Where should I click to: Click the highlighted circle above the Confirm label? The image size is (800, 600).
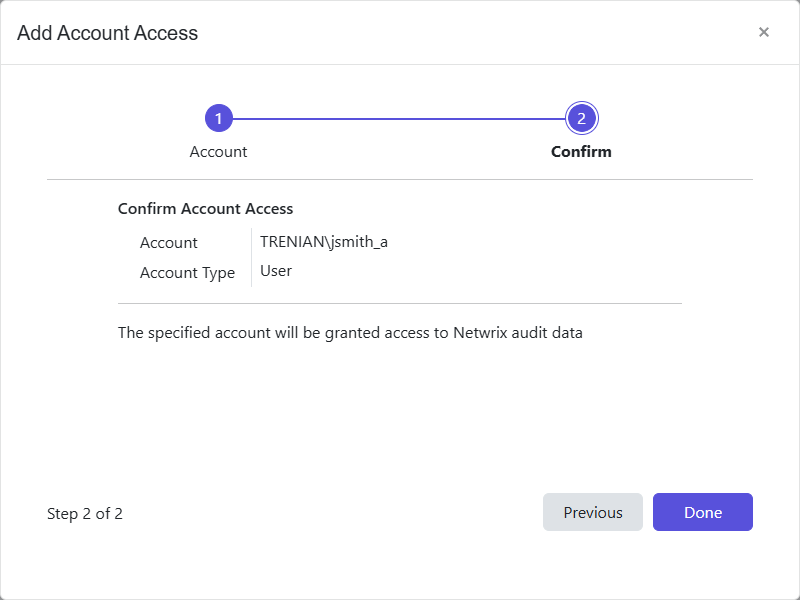click(x=582, y=117)
